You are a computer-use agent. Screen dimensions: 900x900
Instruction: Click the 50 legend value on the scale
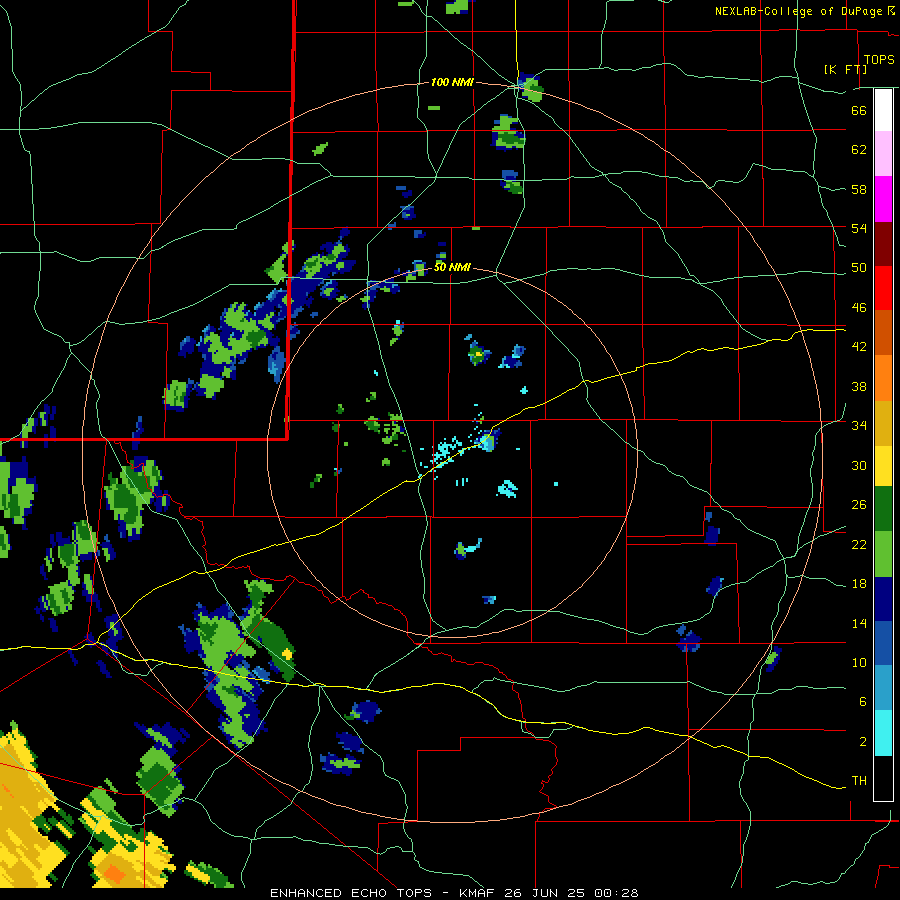[x=859, y=268]
